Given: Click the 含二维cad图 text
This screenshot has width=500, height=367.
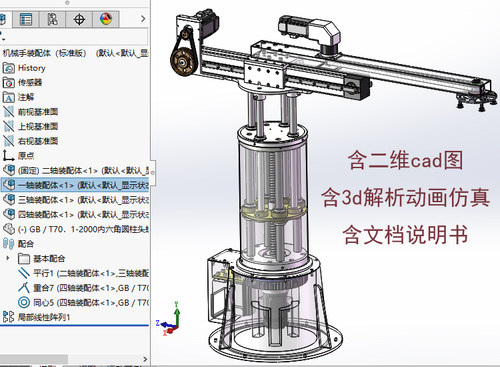Looking at the screenshot, I should pyautogui.click(x=405, y=160).
